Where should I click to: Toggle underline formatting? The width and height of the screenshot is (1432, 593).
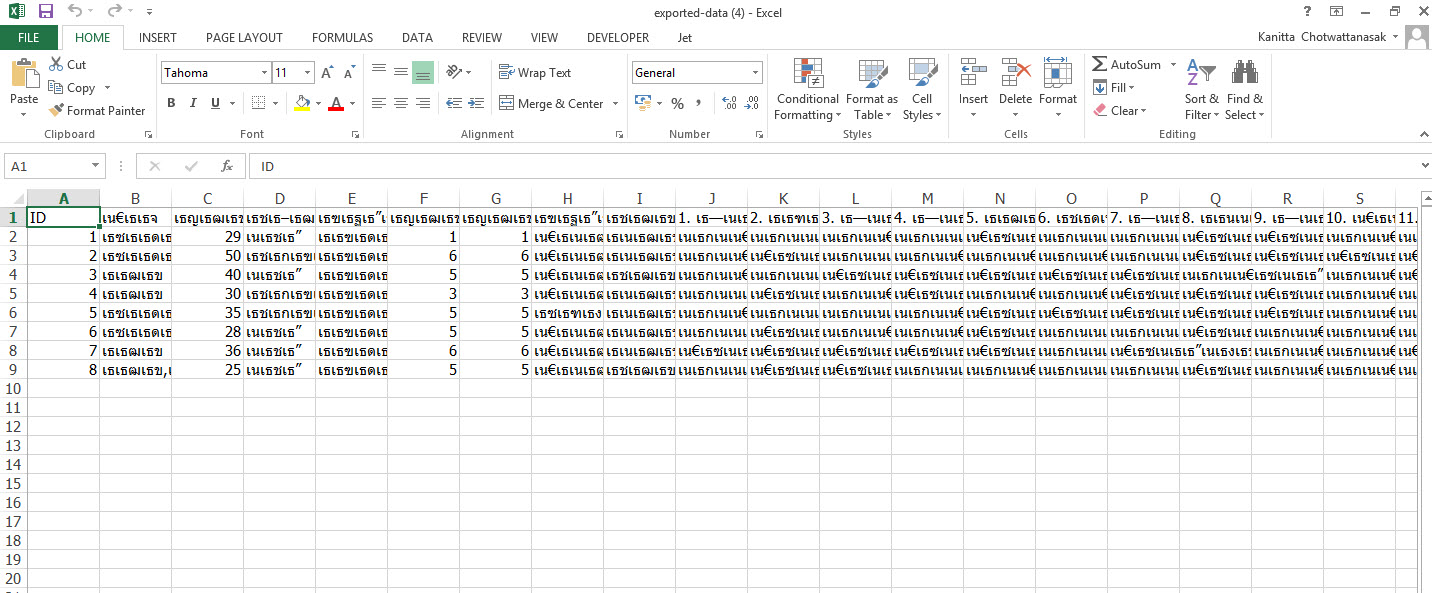pyautogui.click(x=215, y=103)
